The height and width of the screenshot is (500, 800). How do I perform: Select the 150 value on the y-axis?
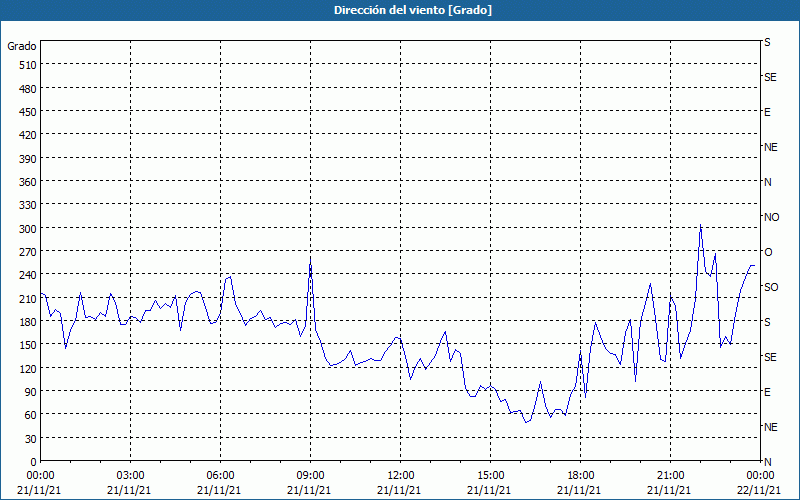pos(28,345)
